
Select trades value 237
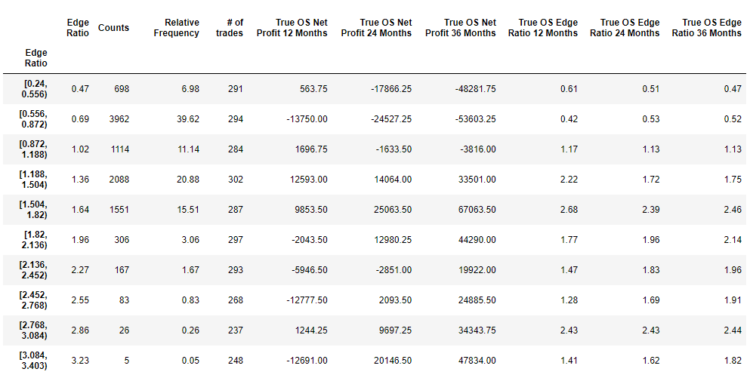point(235,330)
